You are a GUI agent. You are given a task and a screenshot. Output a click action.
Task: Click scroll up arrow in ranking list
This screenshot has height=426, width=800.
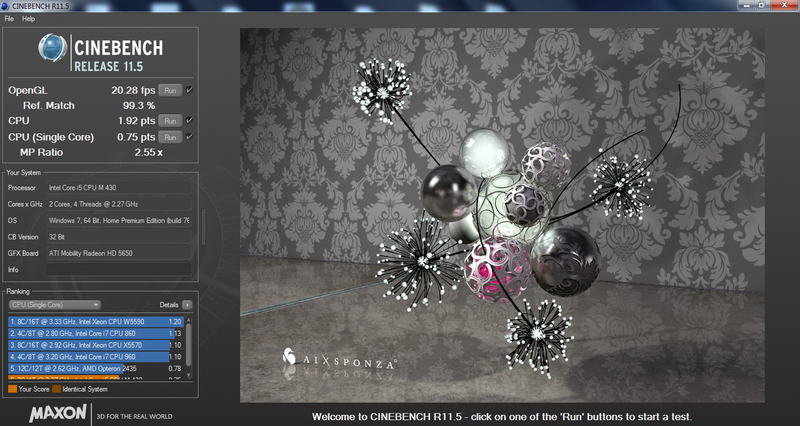[189, 320]
